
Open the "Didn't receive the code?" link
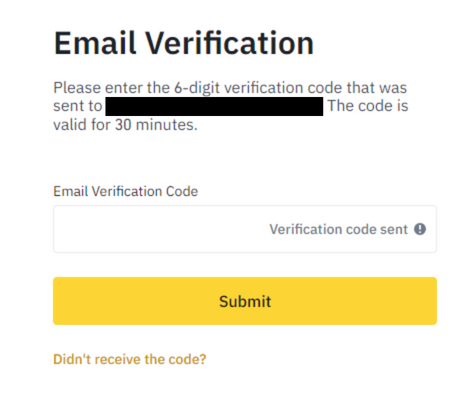130,359
